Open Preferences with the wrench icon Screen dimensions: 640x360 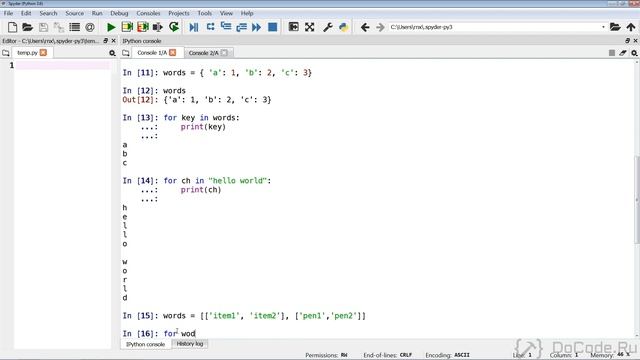327,27
